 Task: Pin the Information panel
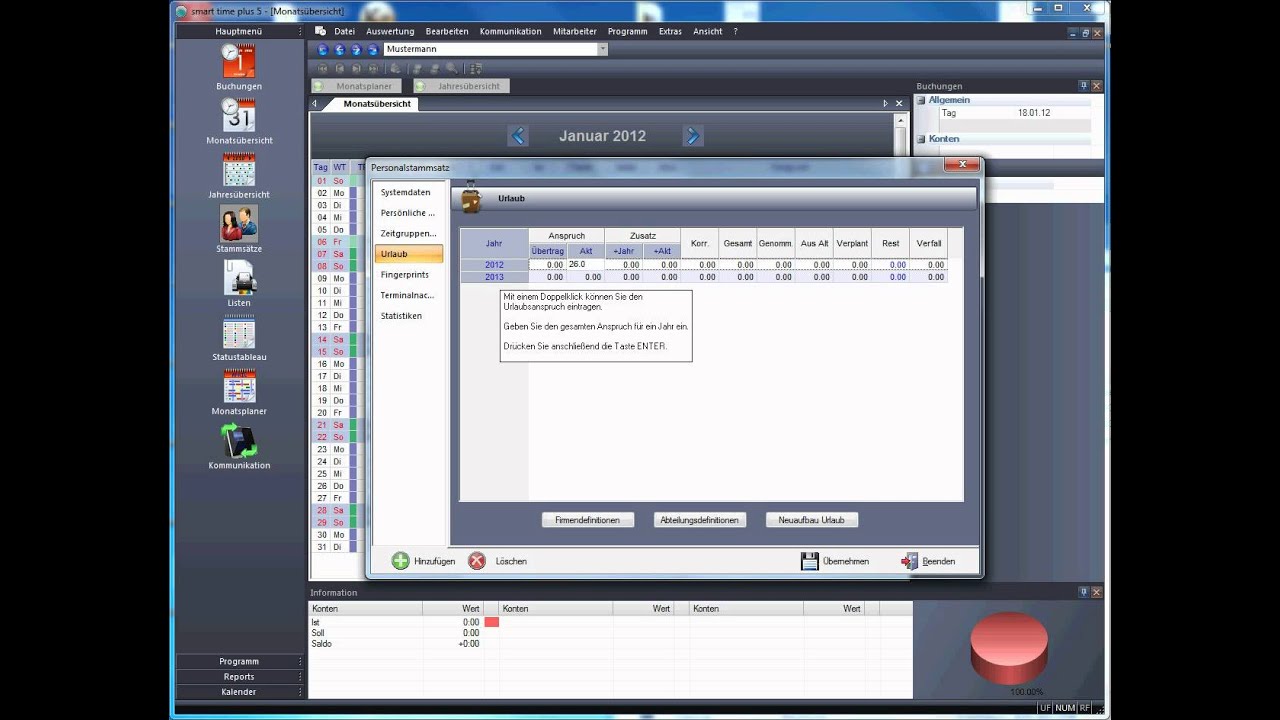tap(1083, 592)
